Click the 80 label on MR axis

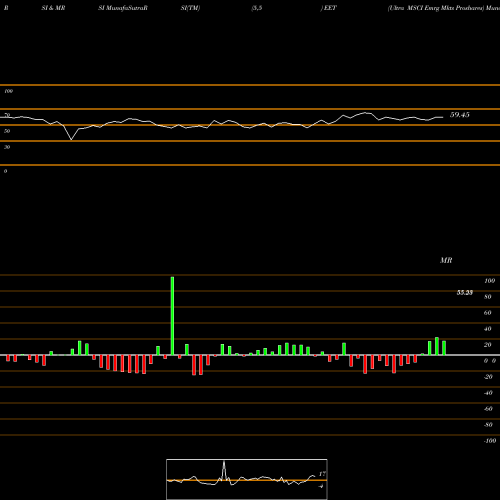coord(488,297)
